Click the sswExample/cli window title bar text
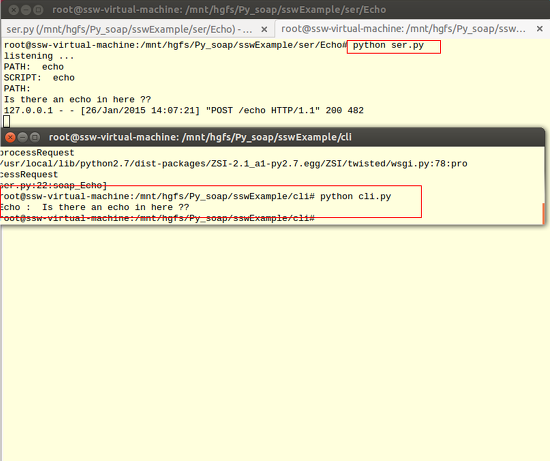550x461 pixels. coord(200,137)
